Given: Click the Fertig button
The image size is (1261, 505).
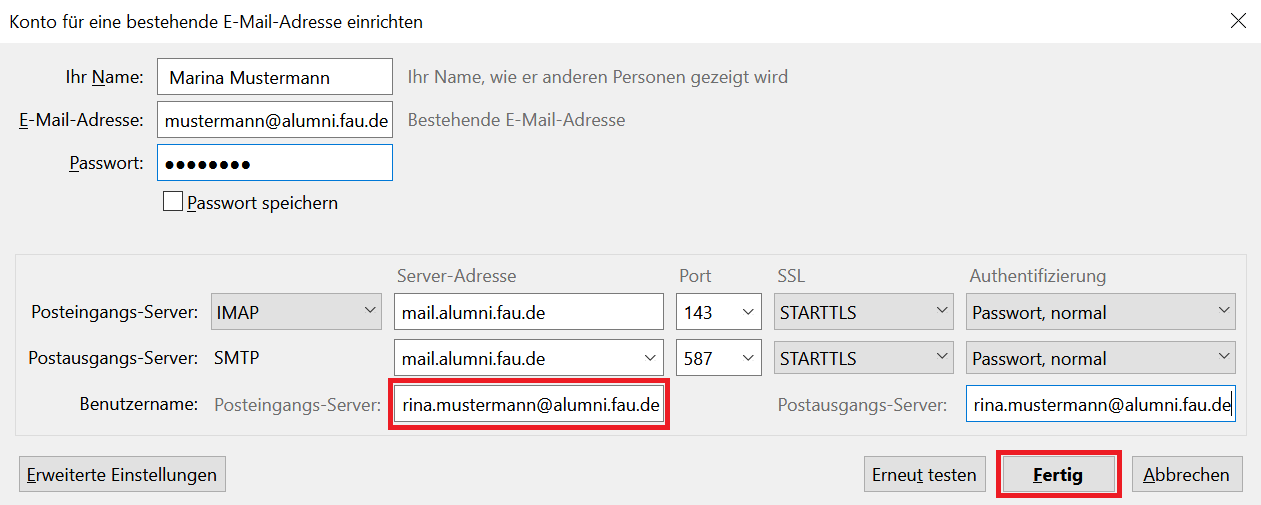Looking at the screenshot, I should [x=1058, y=475].
